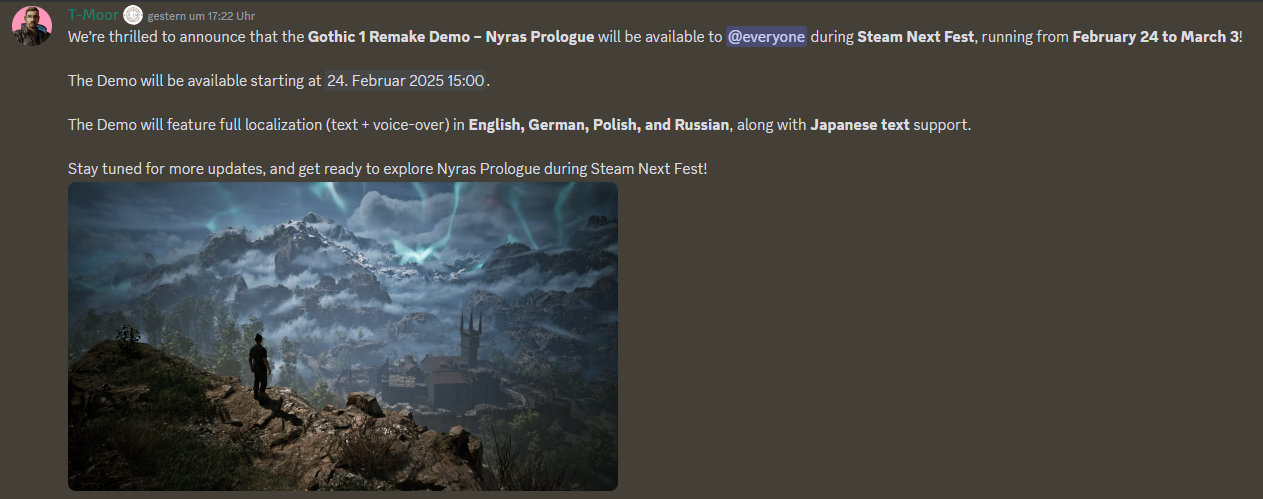The height and width of the screenshot is (499, 1263).
Task: Click the bold 'Japanese text' phrase
Action: click(860, 125)
